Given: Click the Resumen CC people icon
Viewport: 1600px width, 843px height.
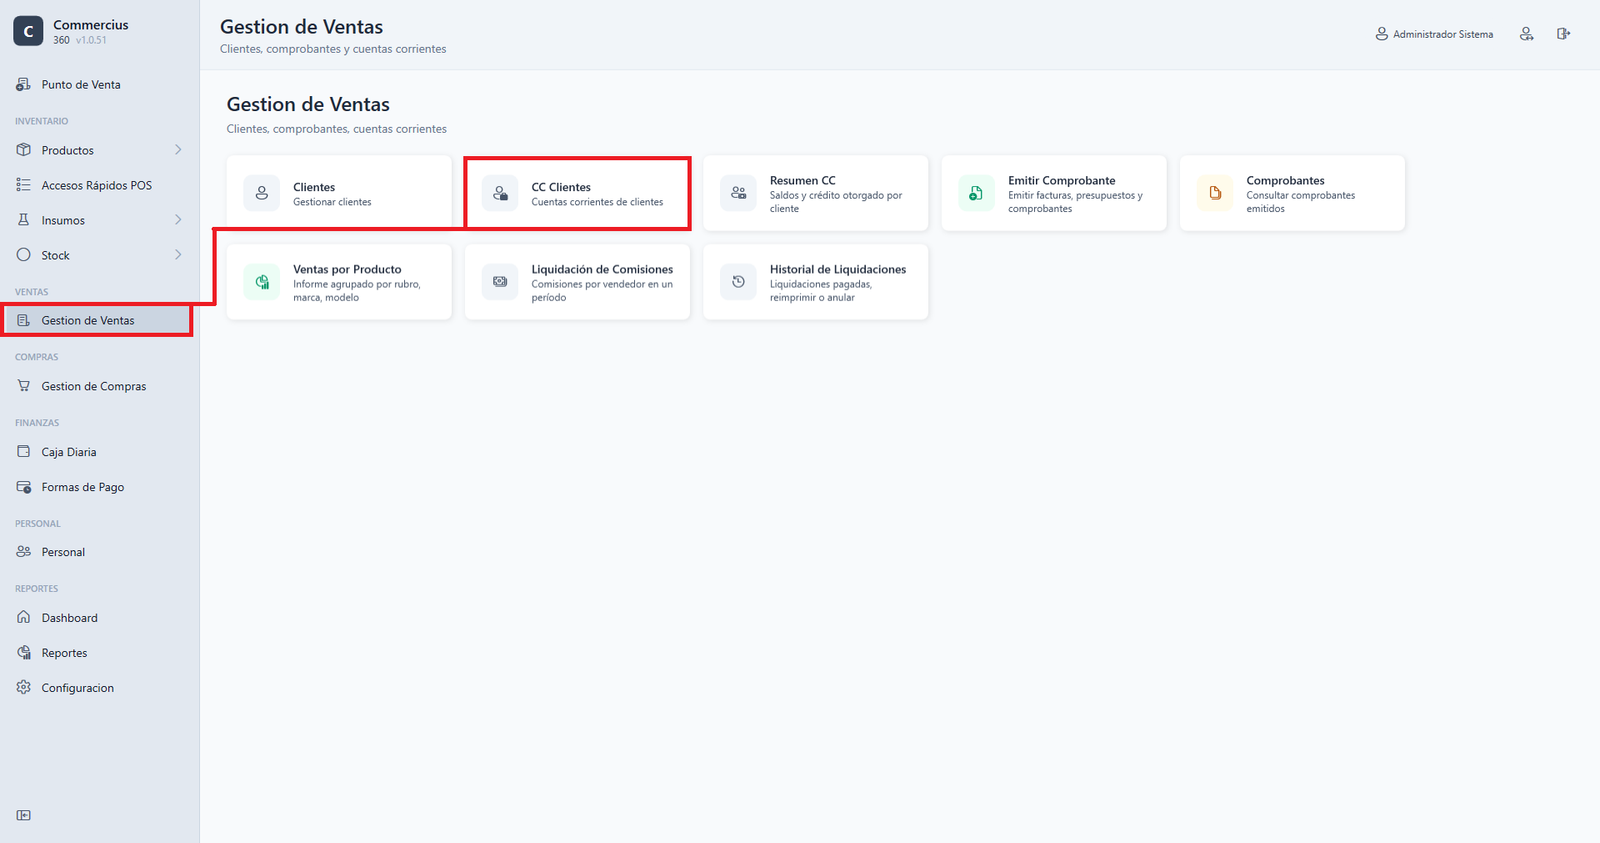Looking at the screenshot, I should (x=738, y=193).
